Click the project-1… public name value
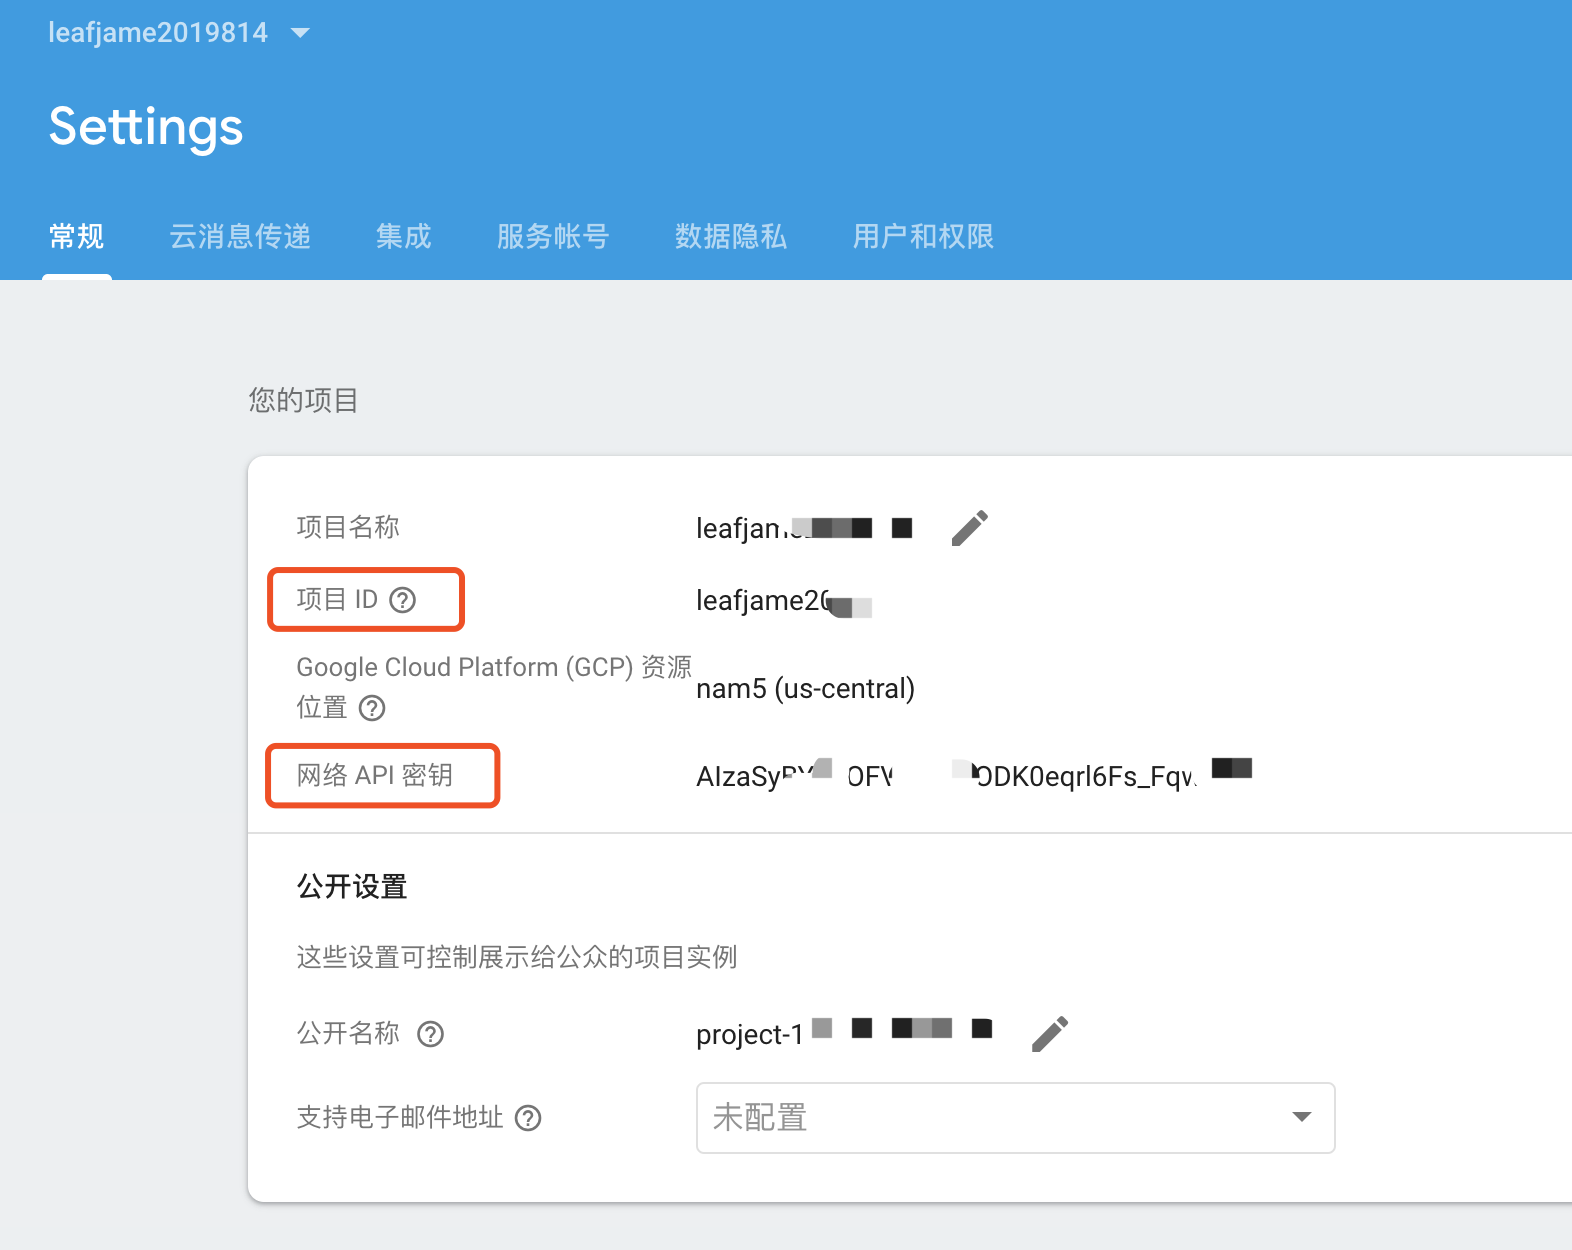1572x1250 pixels. click(x=844, y=1034)
